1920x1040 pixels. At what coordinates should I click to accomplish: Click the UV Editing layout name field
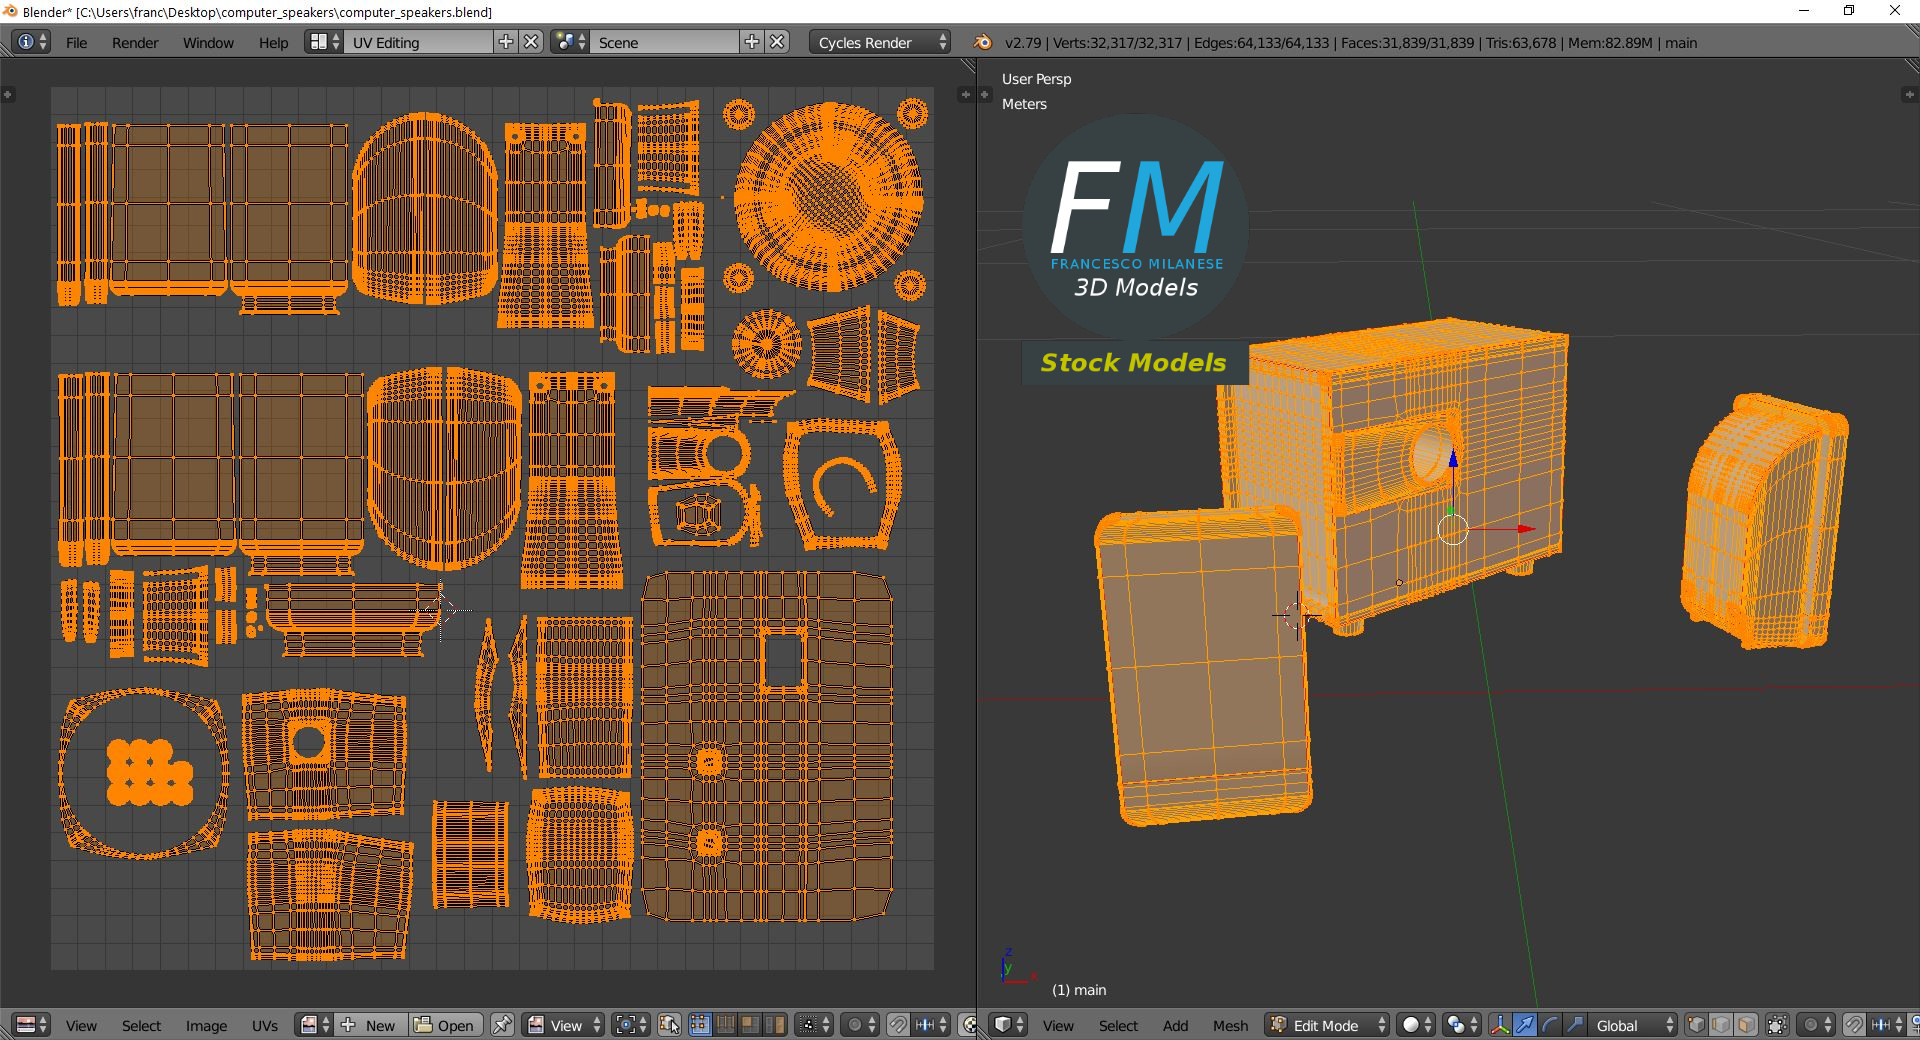pos(418,42)
